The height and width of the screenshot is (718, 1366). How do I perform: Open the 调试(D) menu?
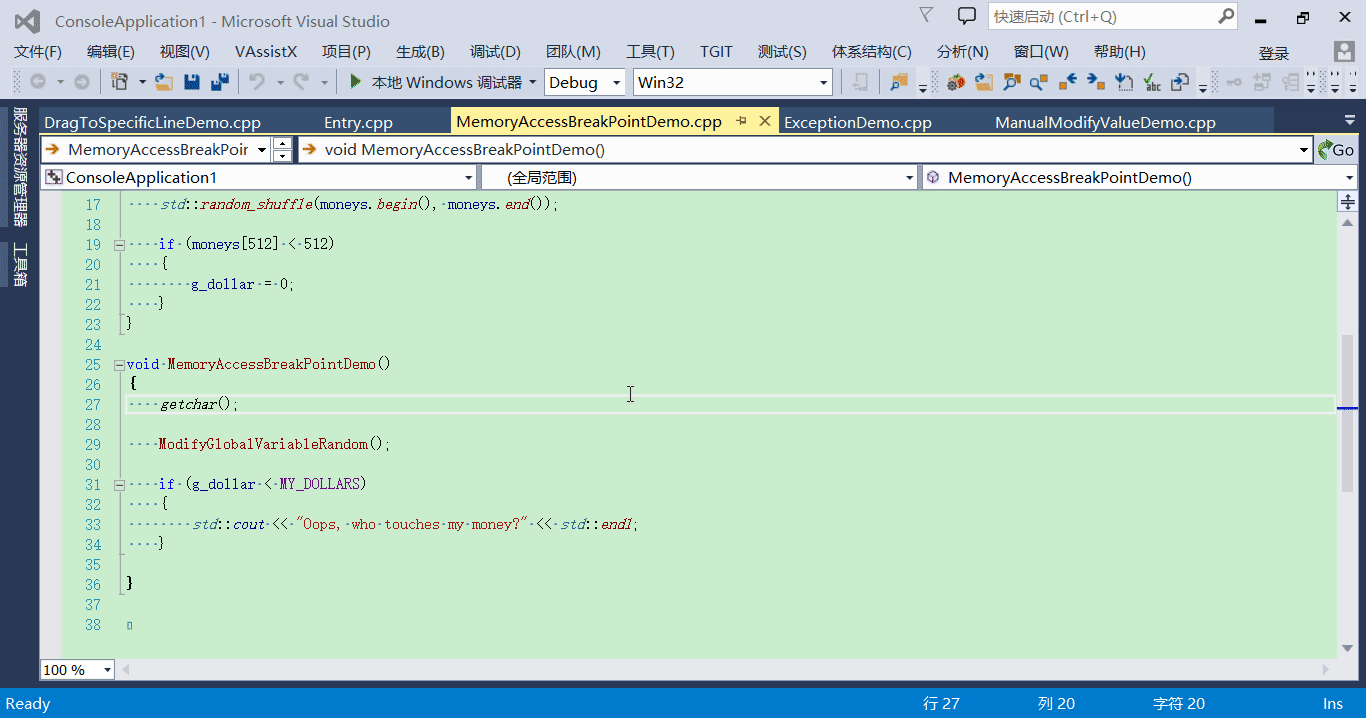point(496,52)
